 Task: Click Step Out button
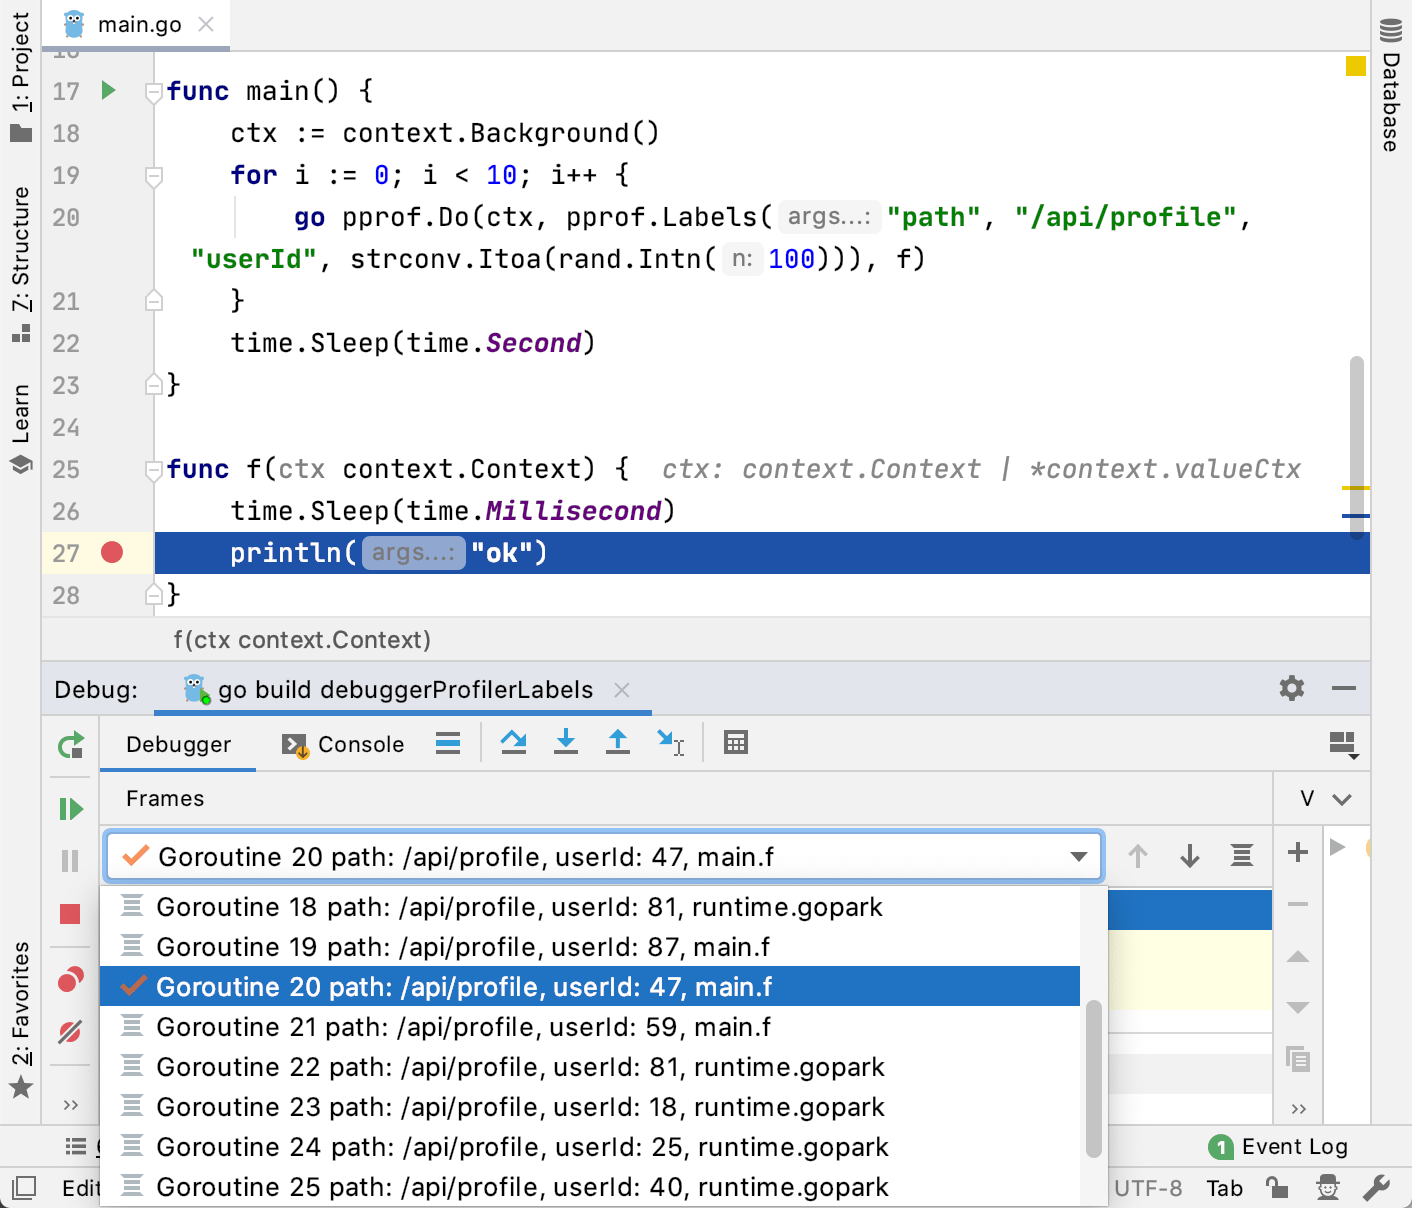coord(618,742)
